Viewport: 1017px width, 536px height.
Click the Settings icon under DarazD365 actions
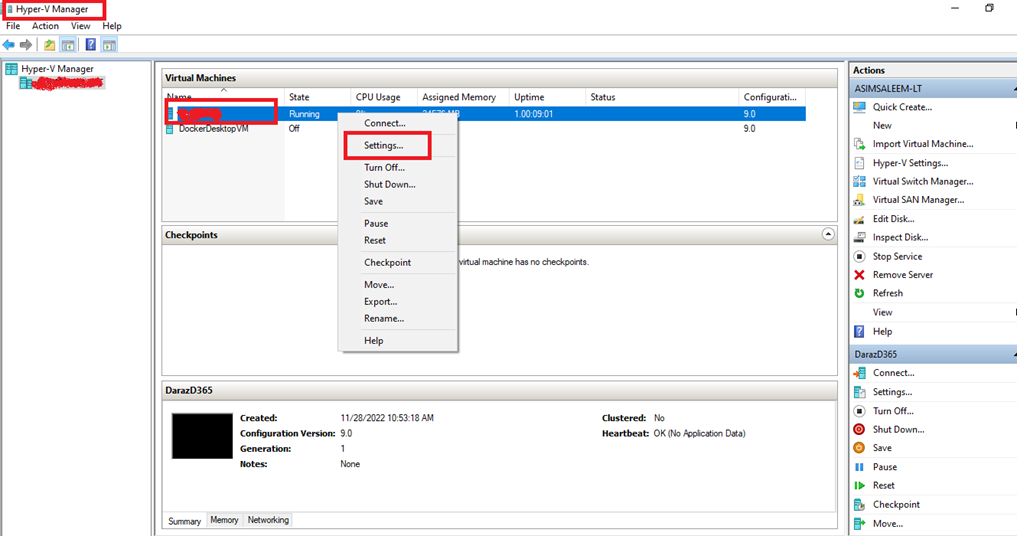[x=859, y=392]
